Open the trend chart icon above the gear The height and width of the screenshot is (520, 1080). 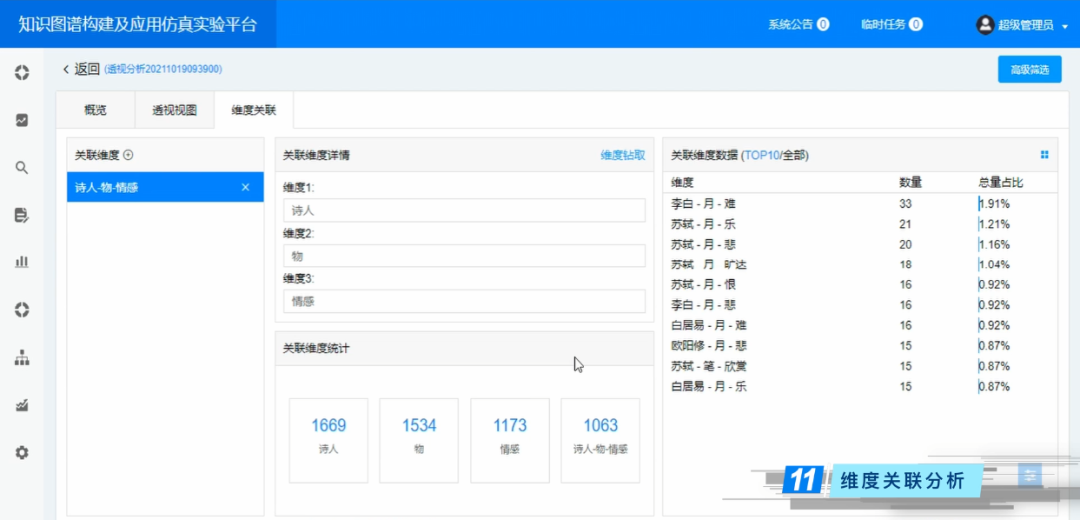point(22,405)
